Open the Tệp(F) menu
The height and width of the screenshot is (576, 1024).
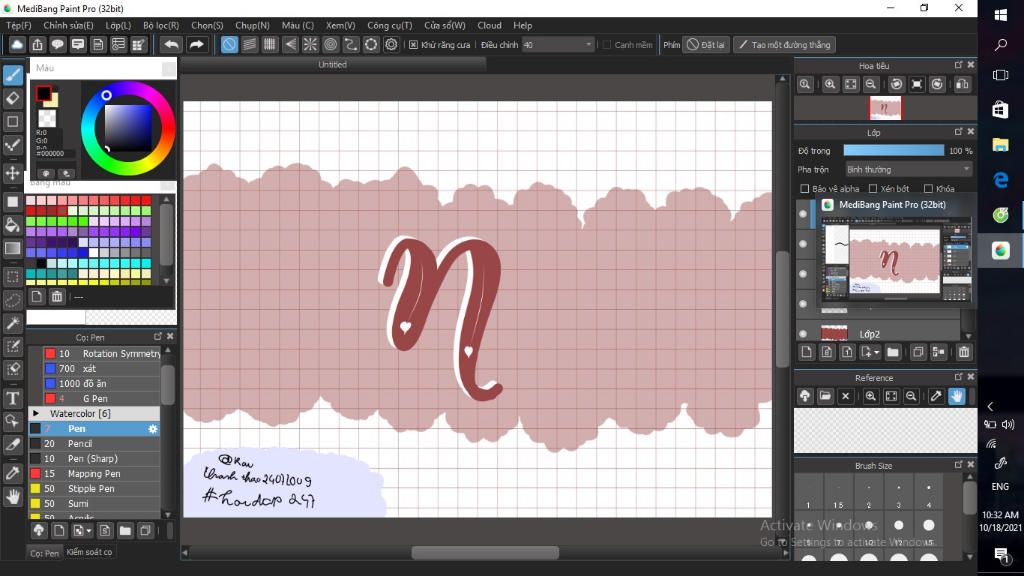(x=18, y=25)
